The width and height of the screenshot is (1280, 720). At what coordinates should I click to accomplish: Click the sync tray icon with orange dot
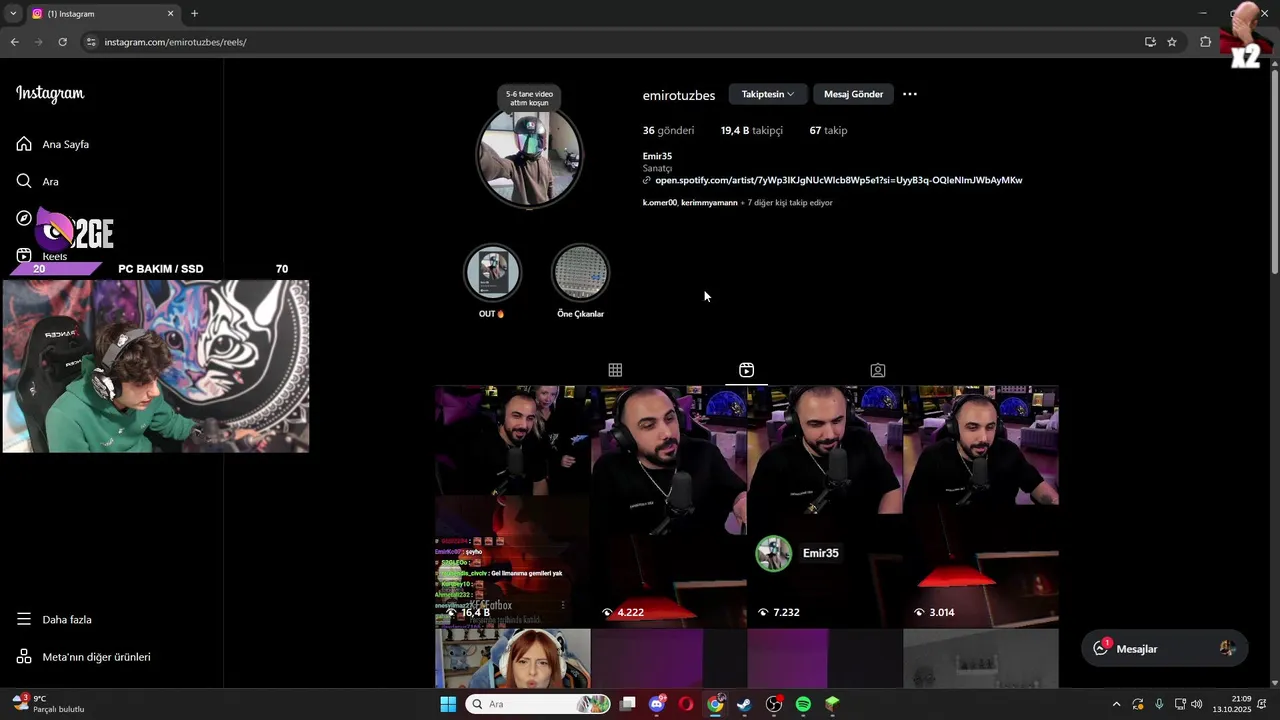1138,704
